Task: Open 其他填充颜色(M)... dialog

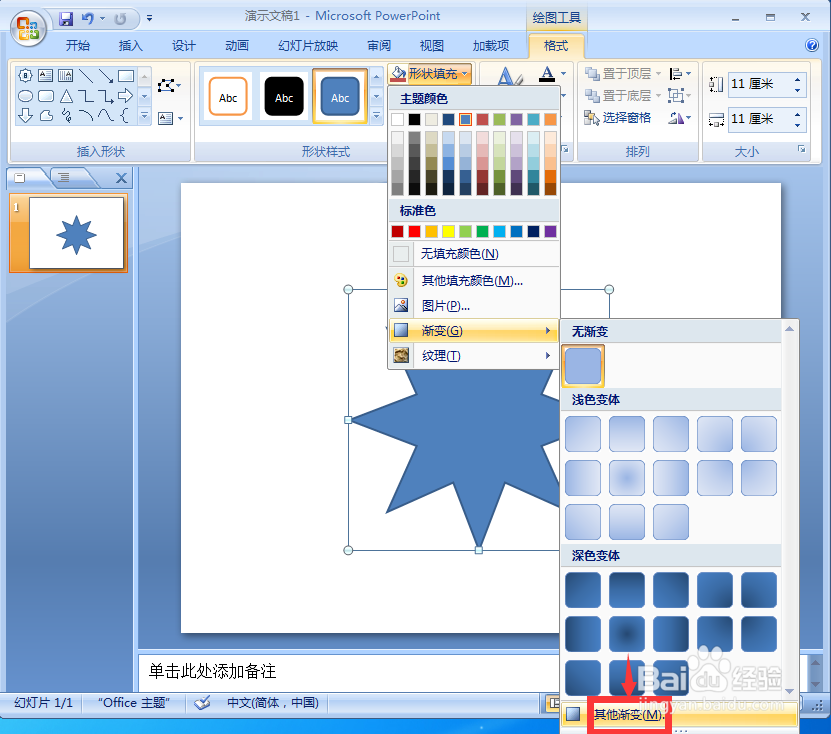Action: [474, 280]
